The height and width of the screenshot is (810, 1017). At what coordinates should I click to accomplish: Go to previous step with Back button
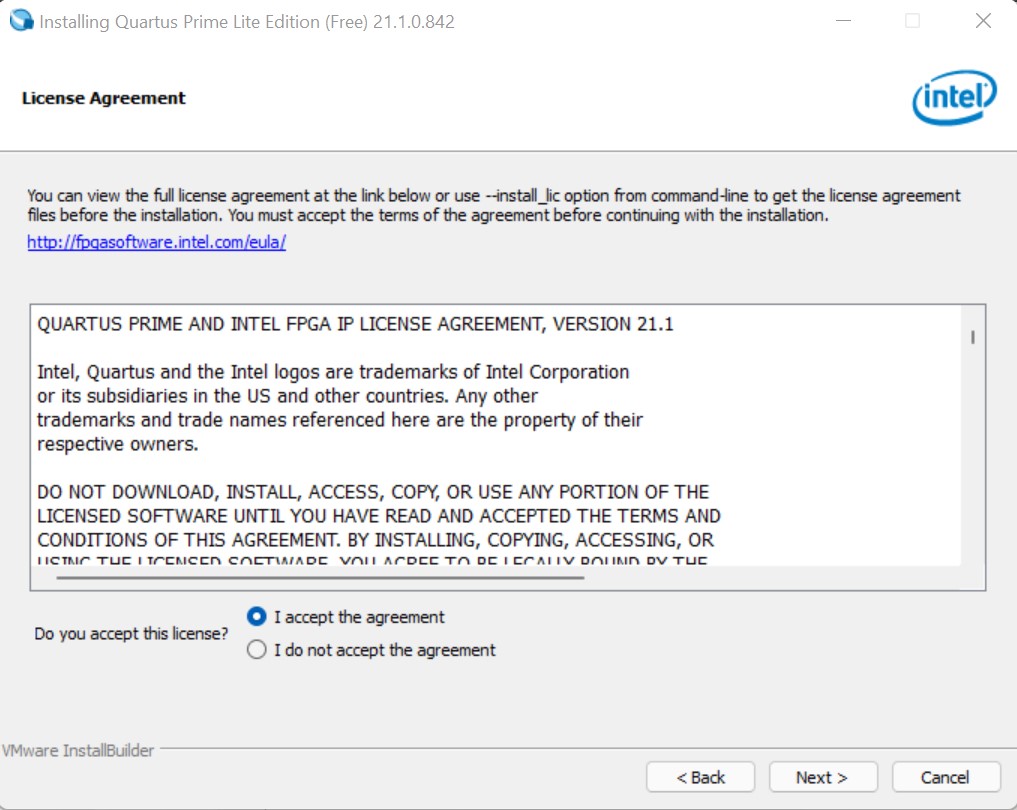tap(700, 777)
